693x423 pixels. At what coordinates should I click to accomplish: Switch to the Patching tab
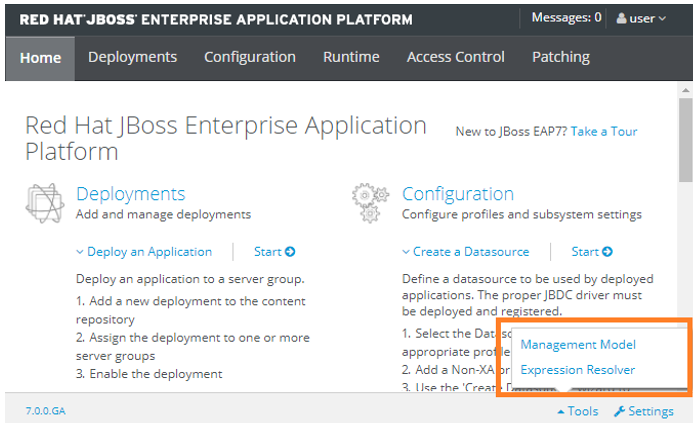point(561,57)
